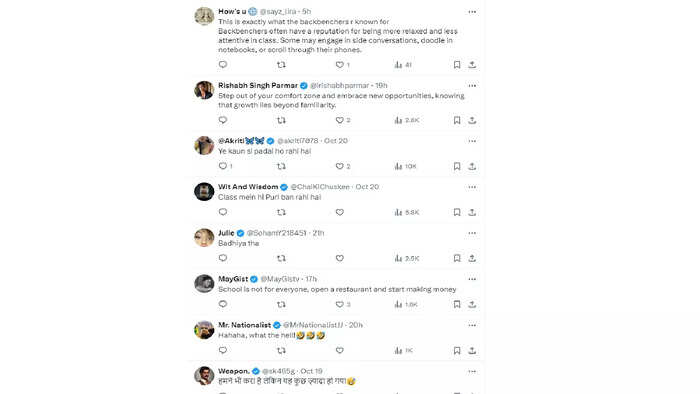The height and width of the screenshot is (394, 700).
Task: Retweet Rishabh Singh Parmar's post
Action: click(x=281, y=120)
